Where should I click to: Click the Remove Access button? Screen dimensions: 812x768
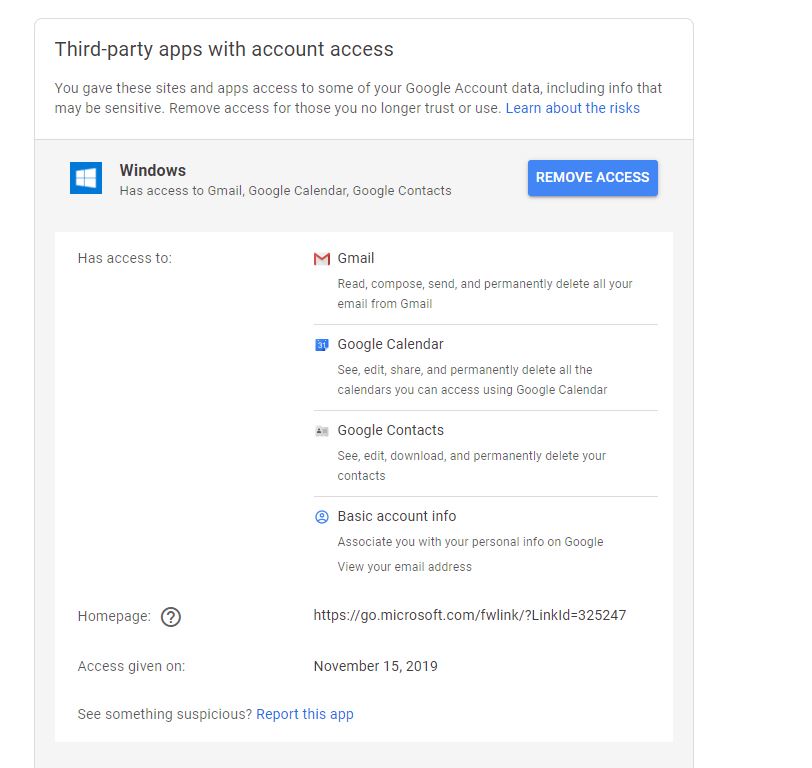click(x=592, y=178)
